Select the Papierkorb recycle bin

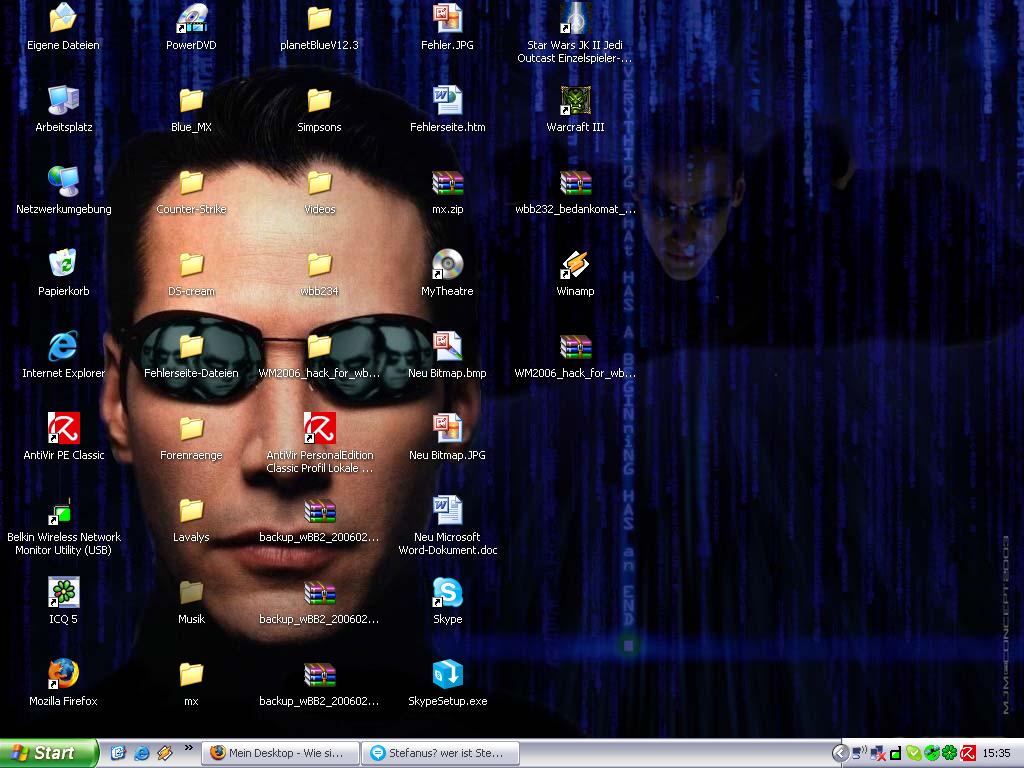click(63, 264)
